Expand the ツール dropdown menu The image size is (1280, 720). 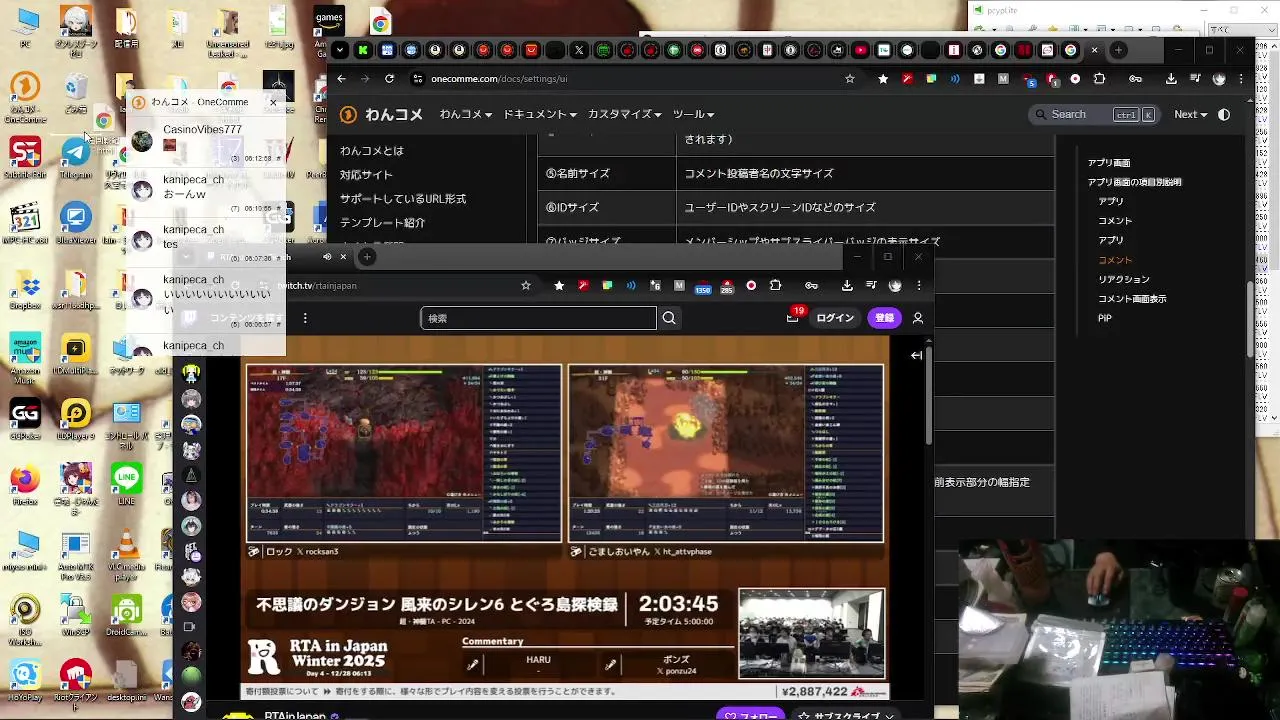tap(694, 115)
